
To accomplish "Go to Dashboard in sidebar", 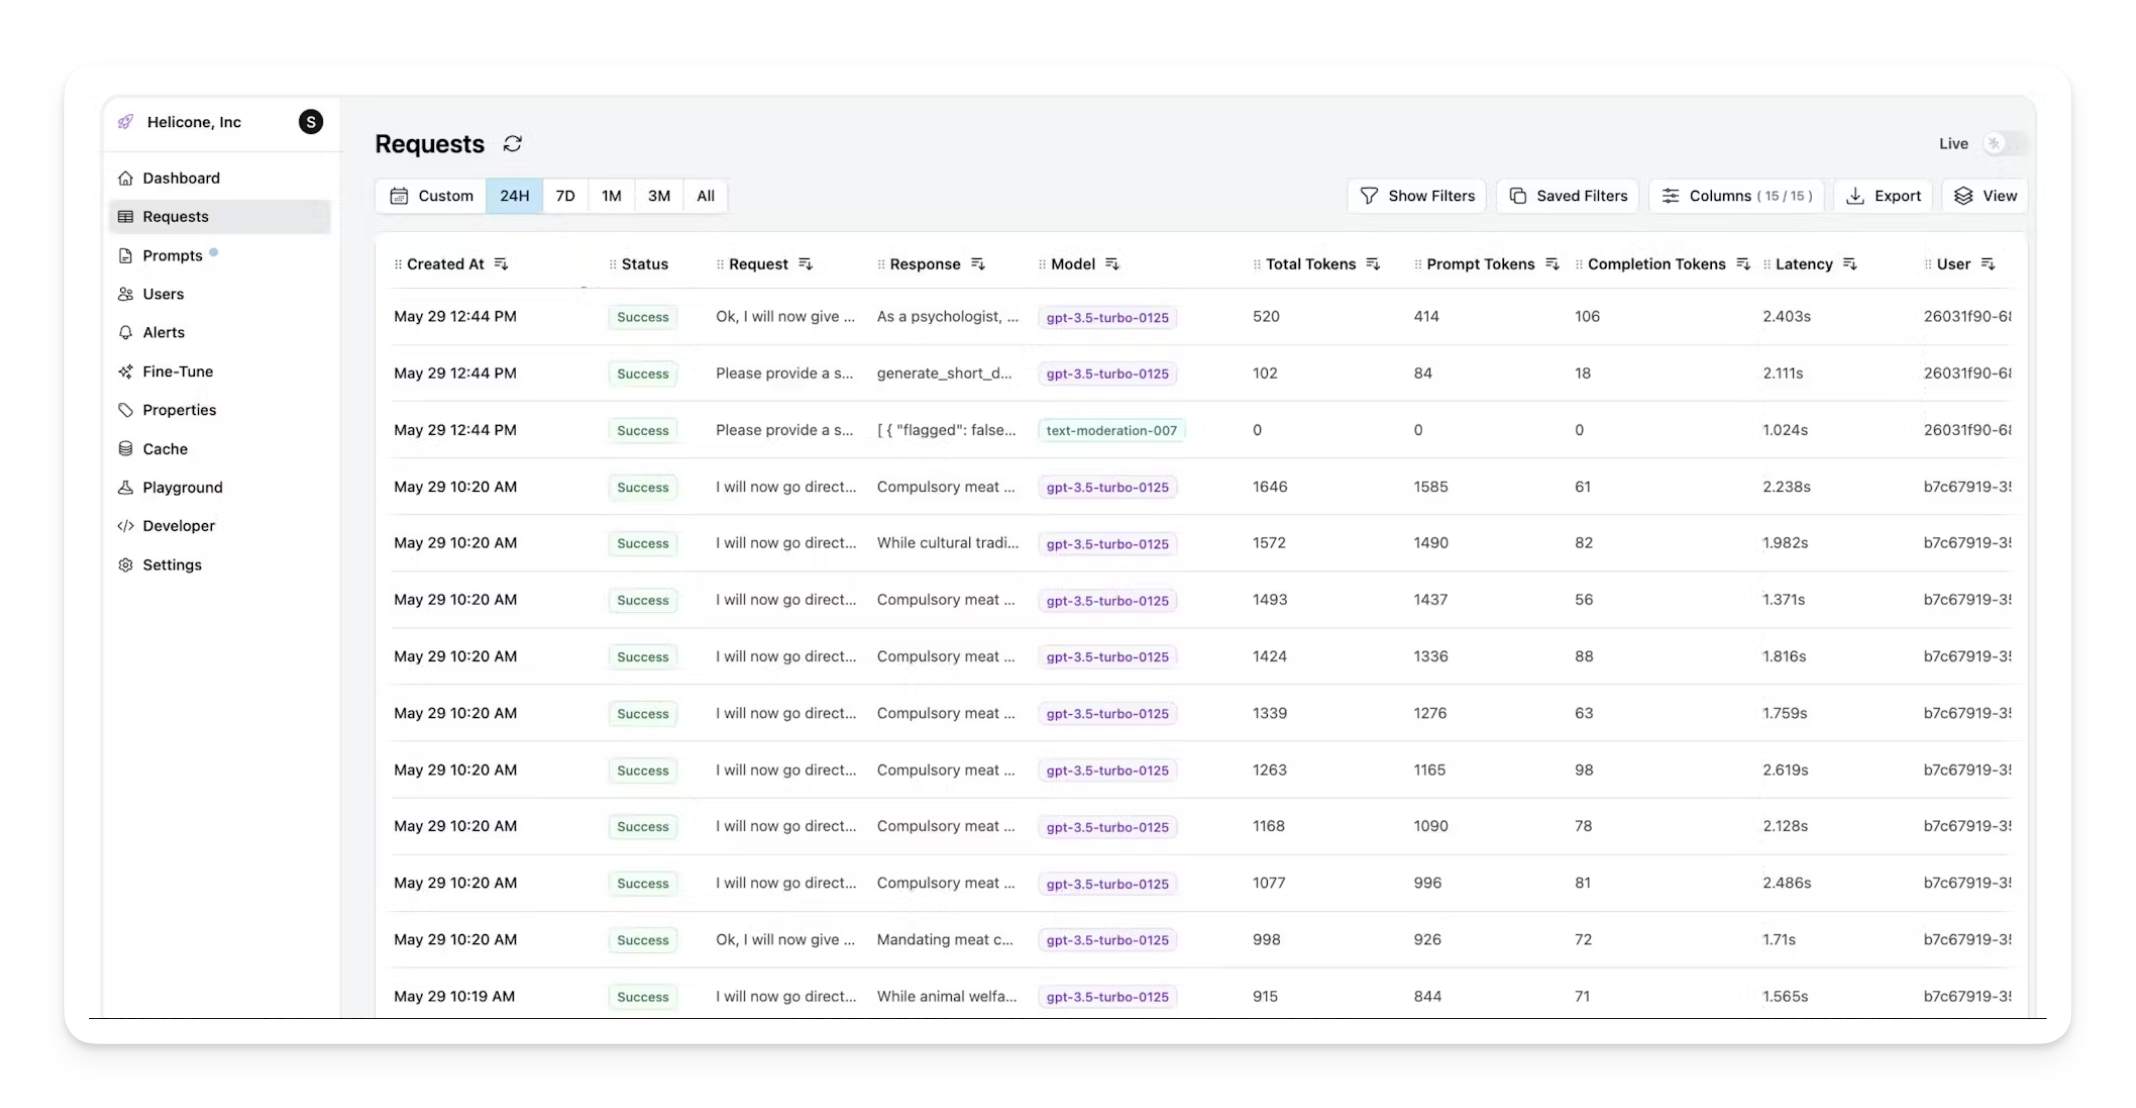I will click(181, 178).
